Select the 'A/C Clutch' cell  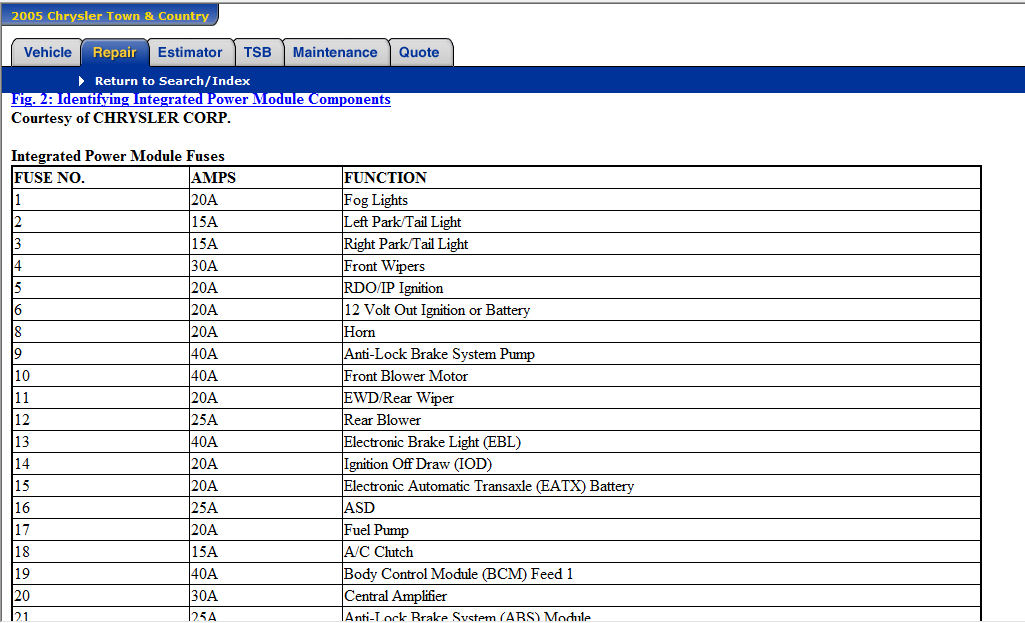pos(661,552)
